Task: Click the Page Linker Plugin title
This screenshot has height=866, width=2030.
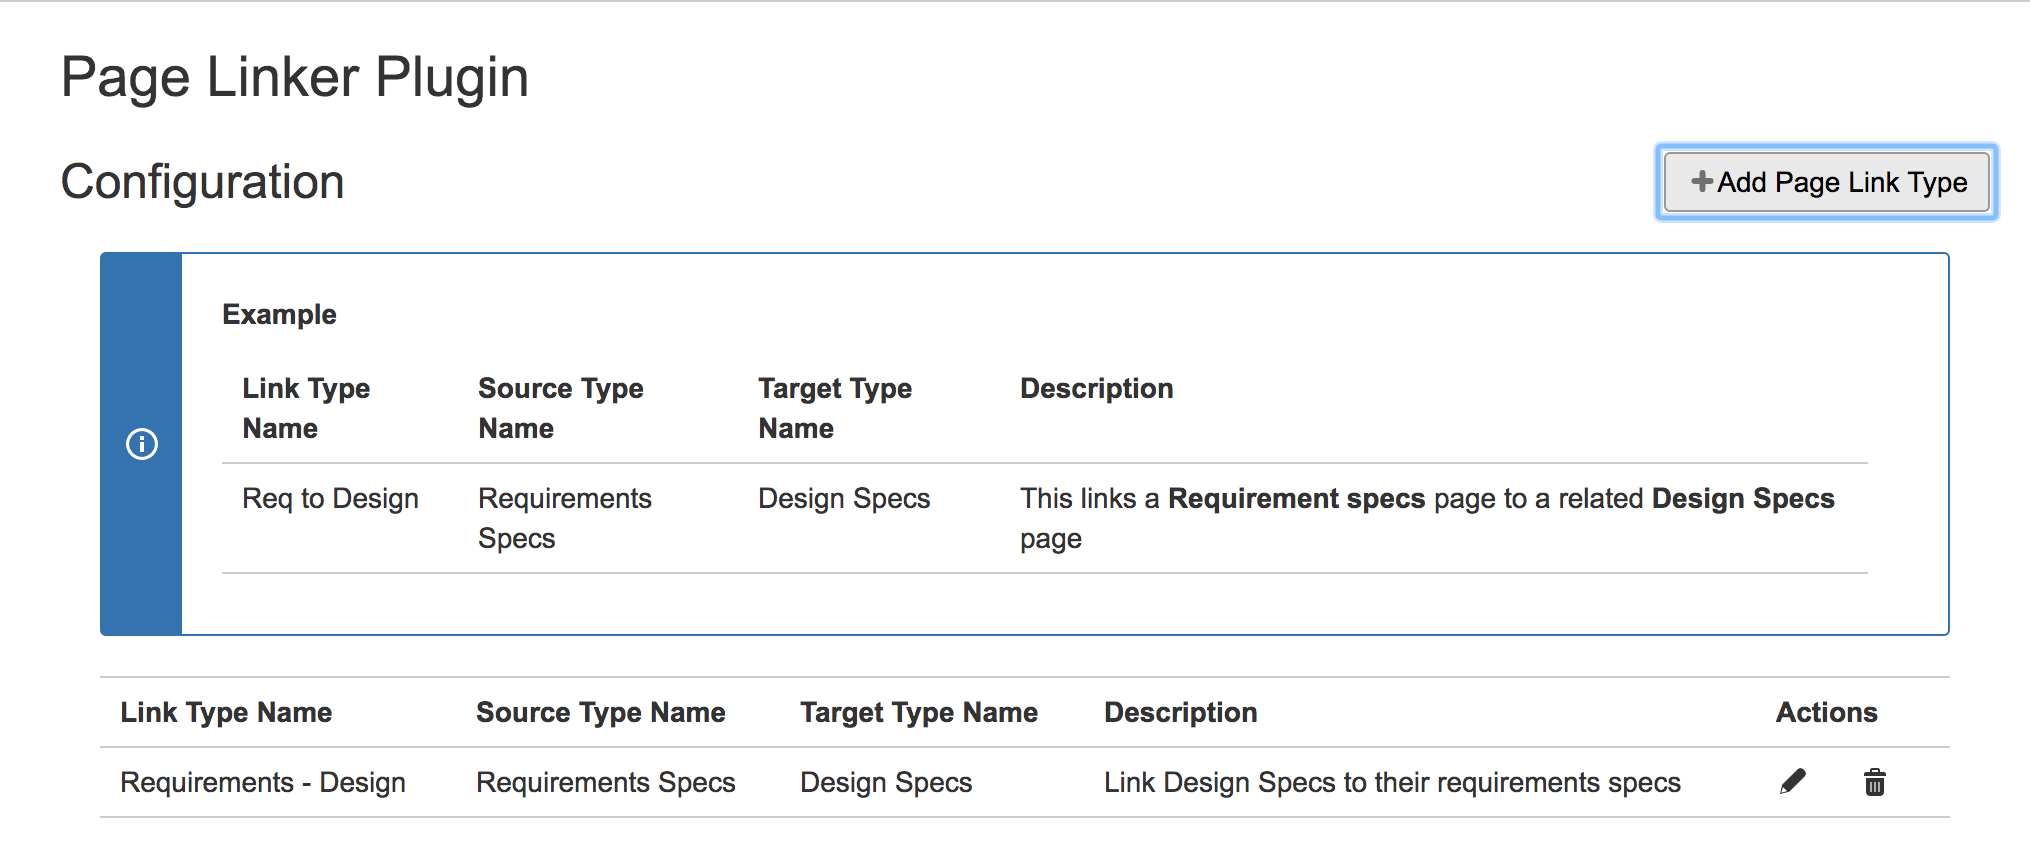Action: click(x=295, y=77)
